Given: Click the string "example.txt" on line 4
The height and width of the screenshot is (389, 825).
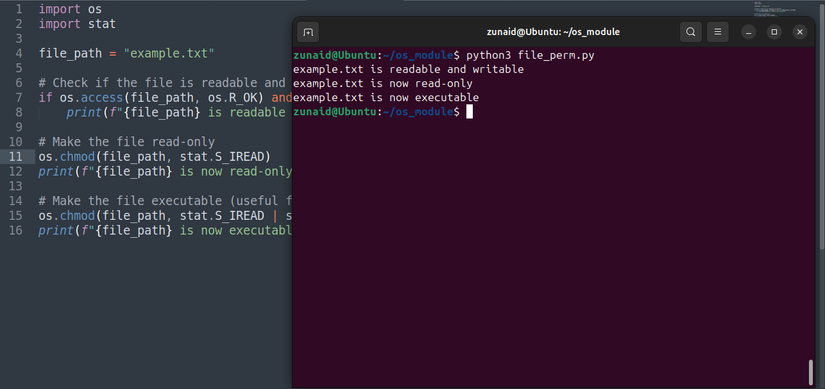Looking at the screenshot, I should [168, 53].
